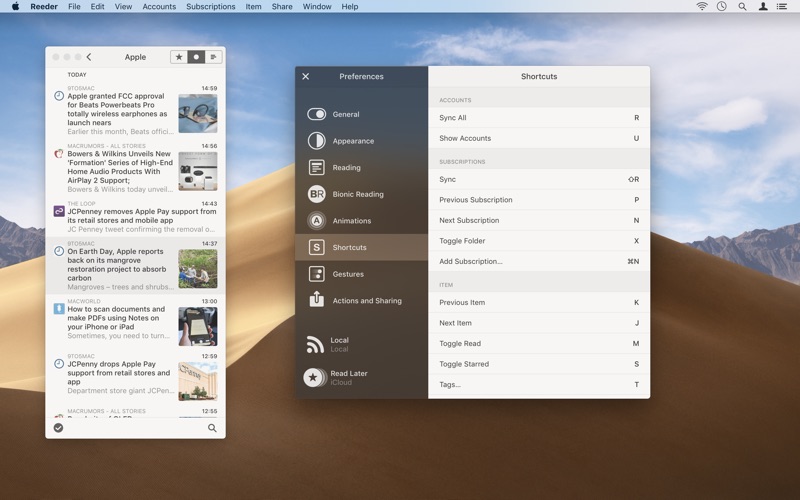Image resolution: width=800 pixels, height=500 pixels.
Task: Open the Read Later iCloud account
Action: pos(348,377)
